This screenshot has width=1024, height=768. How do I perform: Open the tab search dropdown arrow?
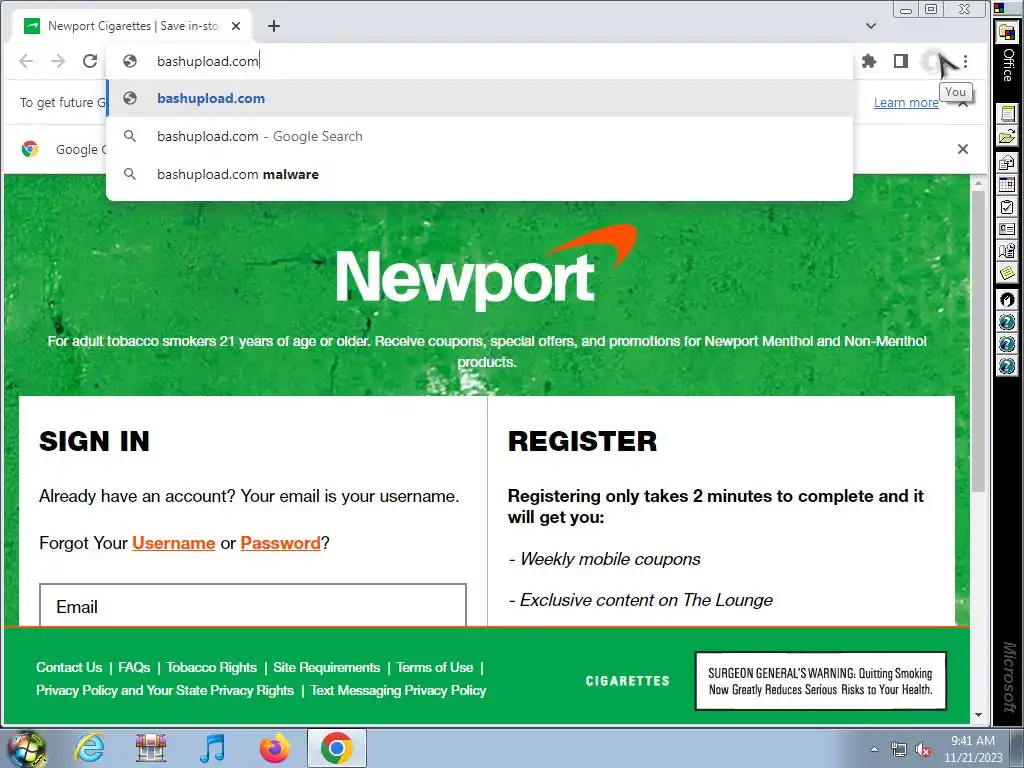point(871,26)
